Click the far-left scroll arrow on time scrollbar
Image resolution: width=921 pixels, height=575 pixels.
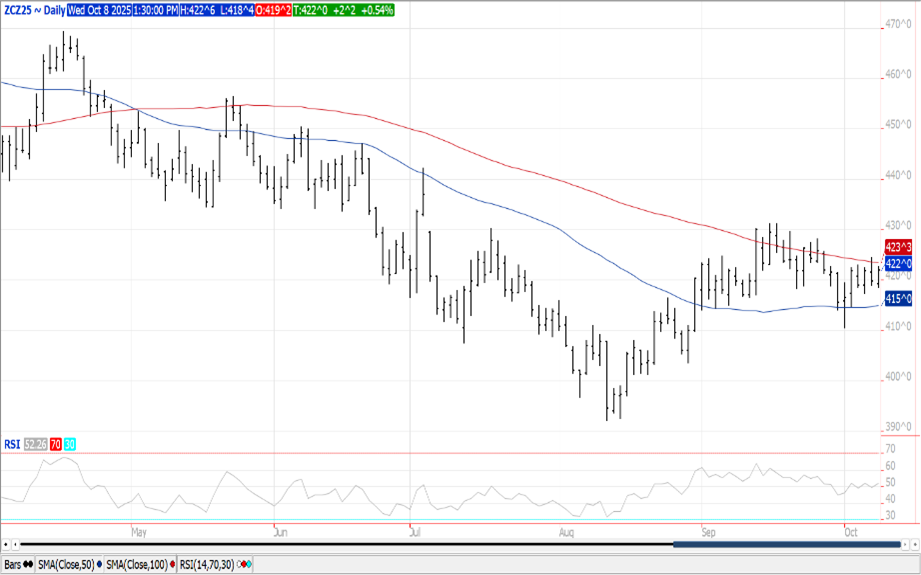click(x=5, y=545)
